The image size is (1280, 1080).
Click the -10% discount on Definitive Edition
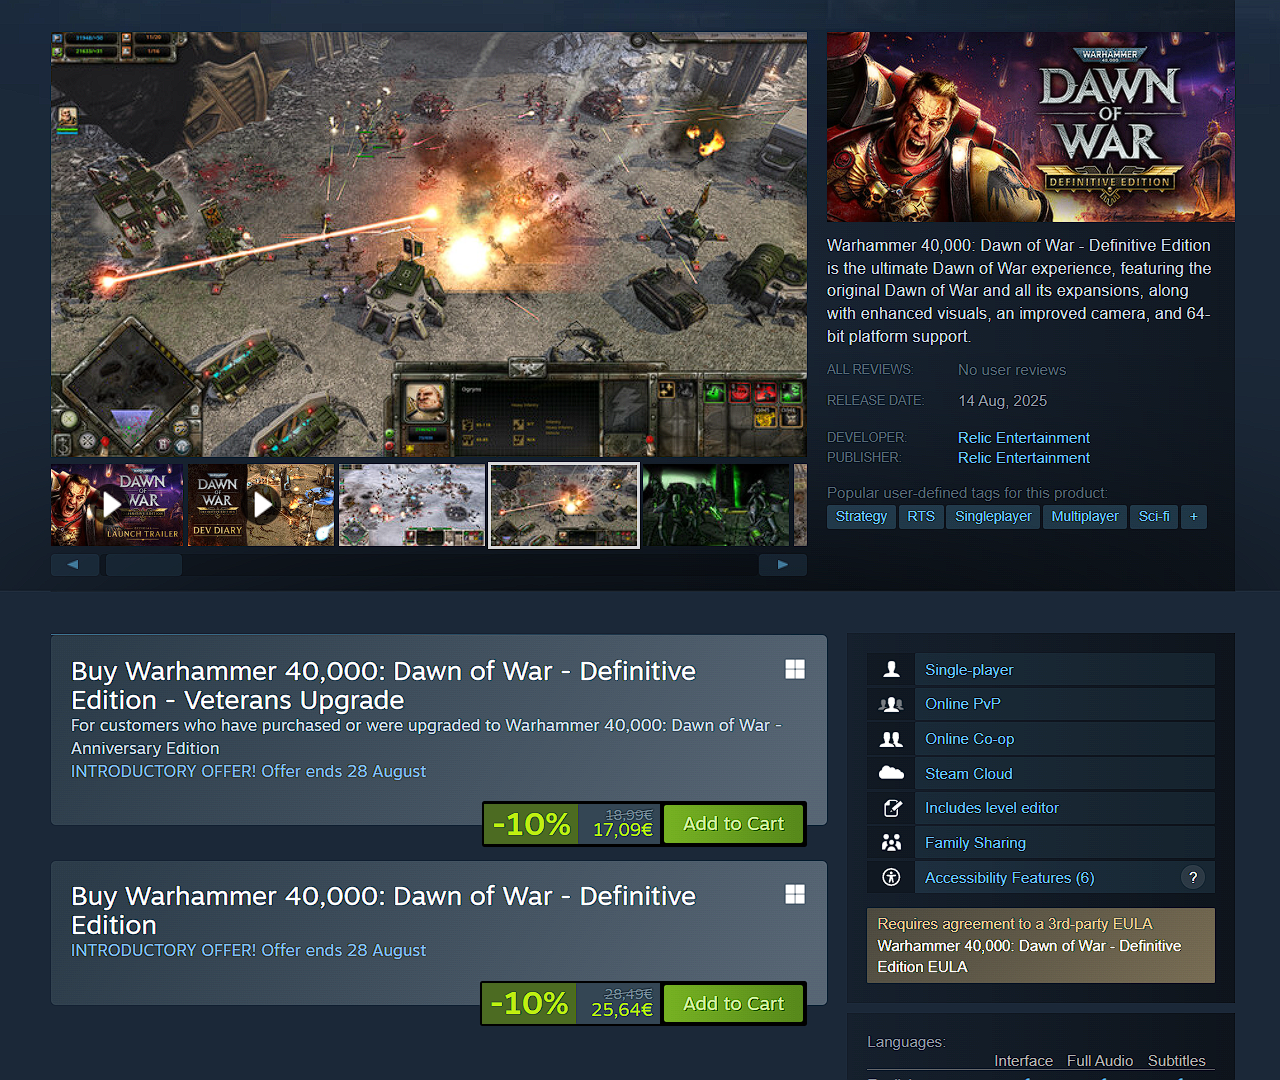click(530, 1004)
